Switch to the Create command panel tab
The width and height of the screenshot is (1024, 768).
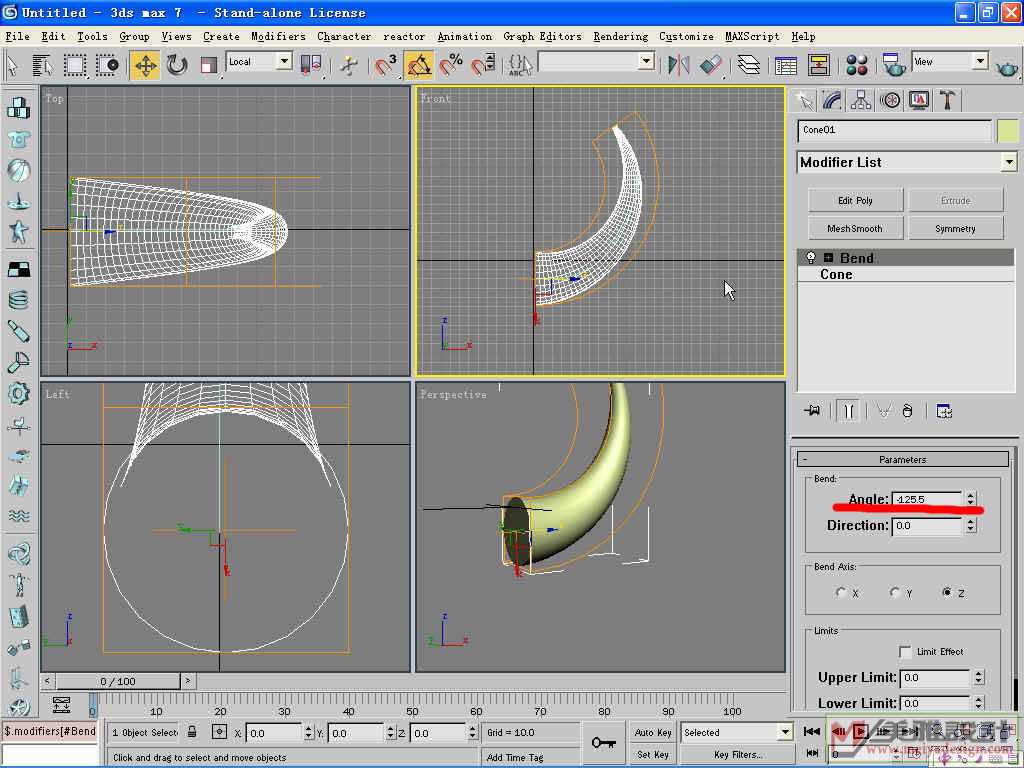(x=806, y=101)
